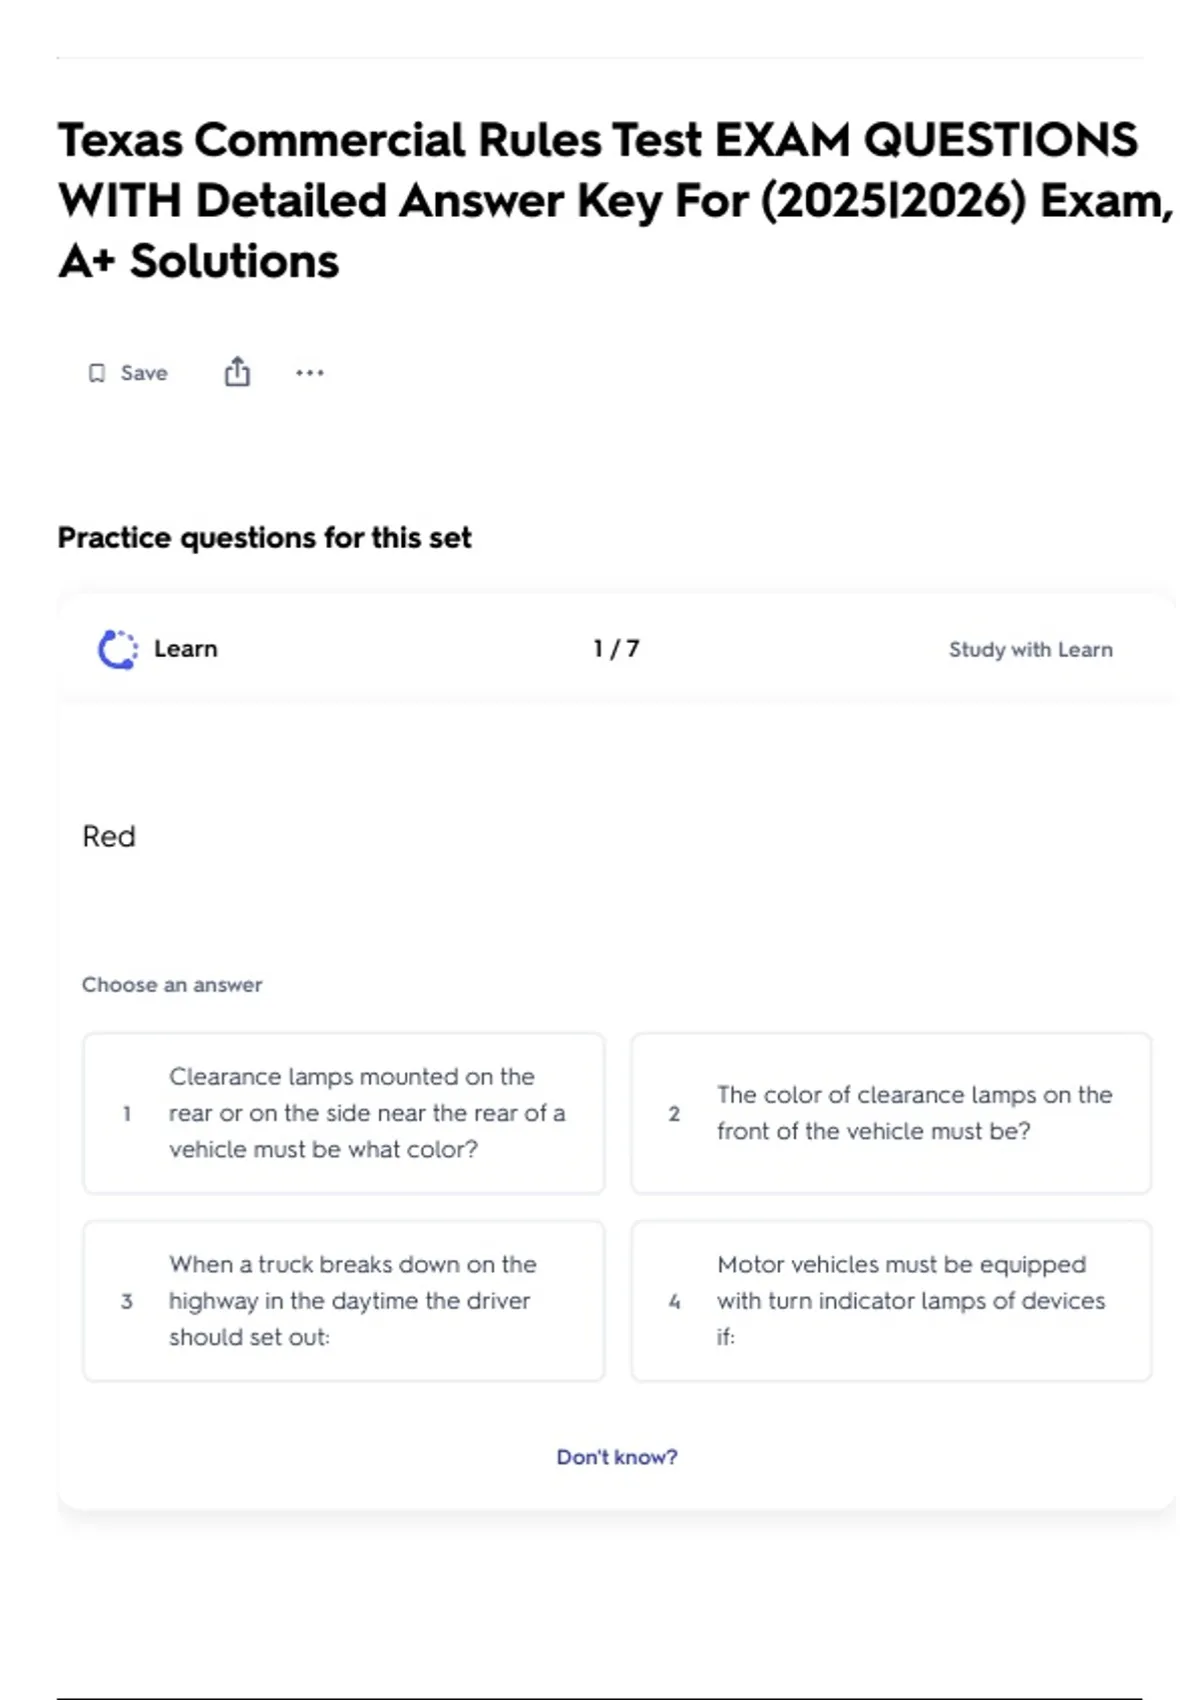Viewport: 1200px width, 1700px height.
Task: Click the Don't know? link
Action: coord(617,1457)
